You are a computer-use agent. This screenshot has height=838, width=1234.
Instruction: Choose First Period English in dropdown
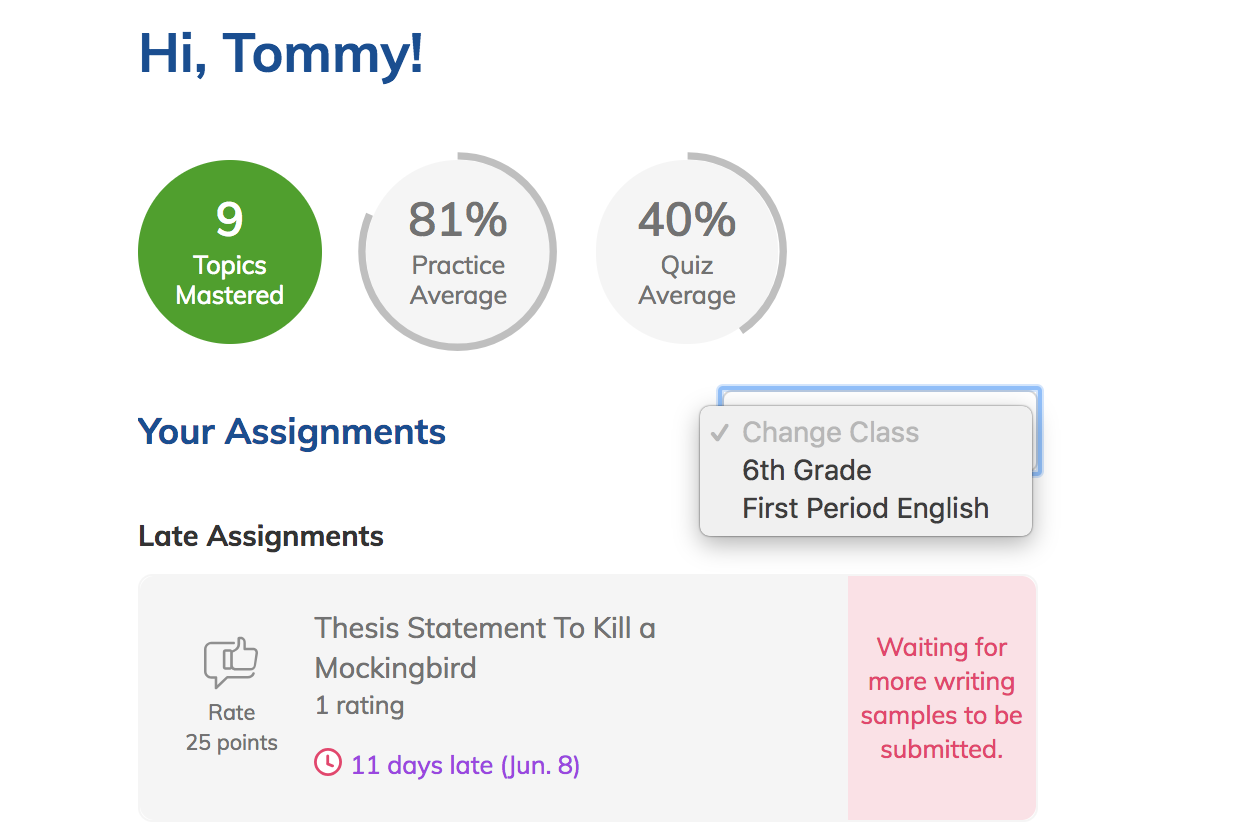866,508
